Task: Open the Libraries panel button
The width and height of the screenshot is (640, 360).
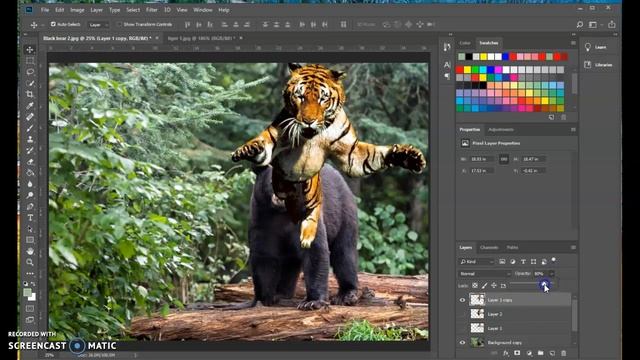Action: 599,64
